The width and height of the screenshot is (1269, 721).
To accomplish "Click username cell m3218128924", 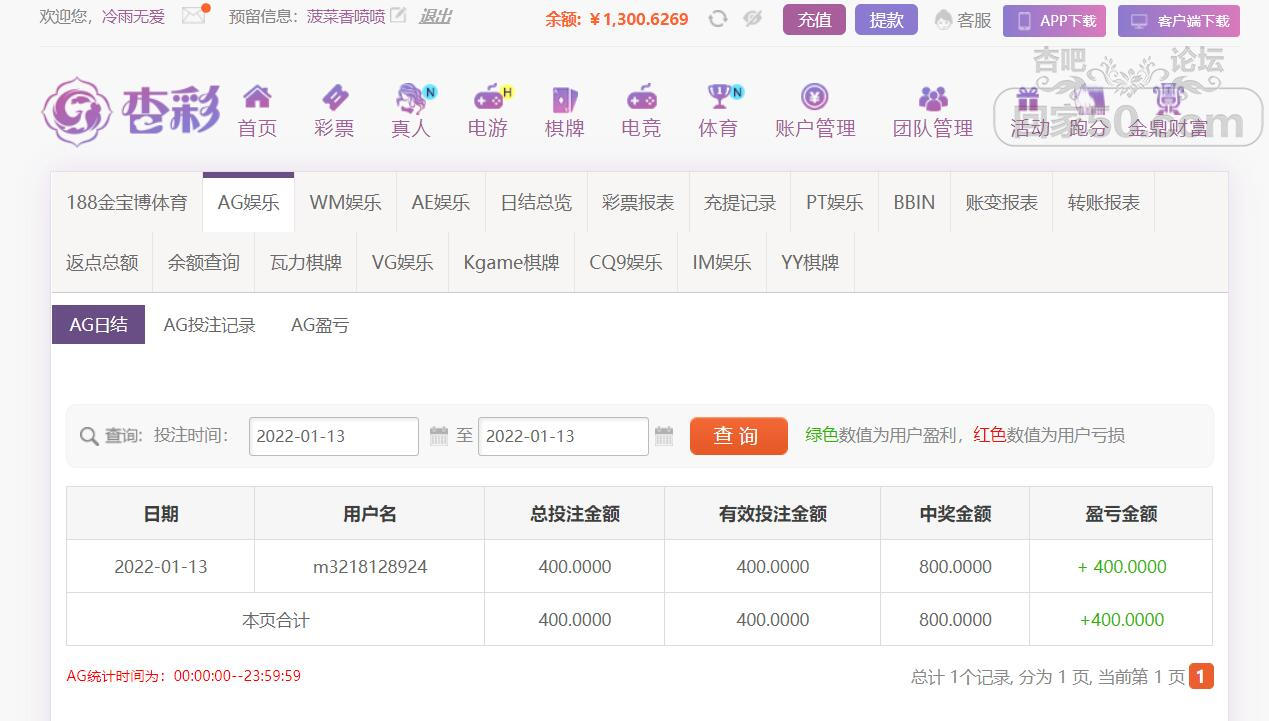I will click(370, 566).
